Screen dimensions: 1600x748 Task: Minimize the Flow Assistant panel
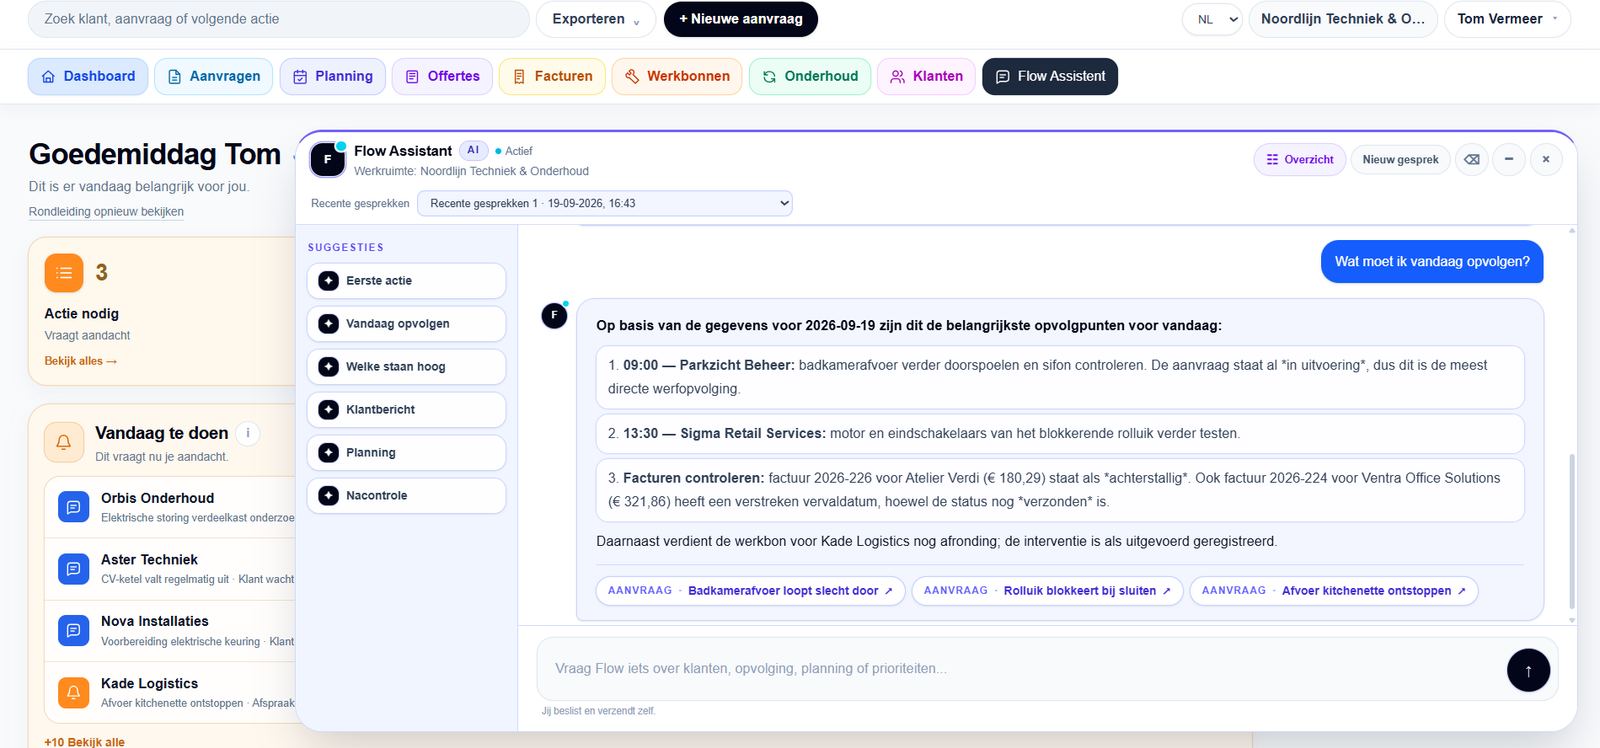coord(1509,159)
